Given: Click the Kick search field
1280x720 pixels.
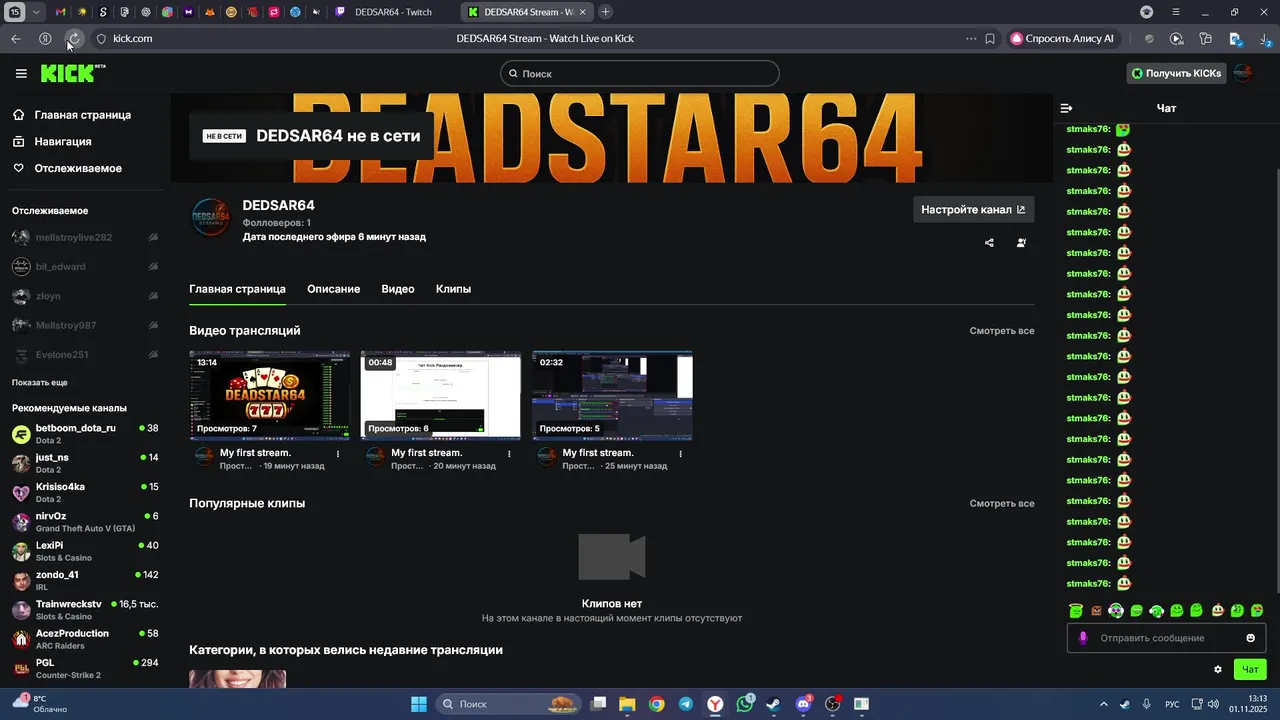Looking at the screenshot, I should (x=640, y=73).
